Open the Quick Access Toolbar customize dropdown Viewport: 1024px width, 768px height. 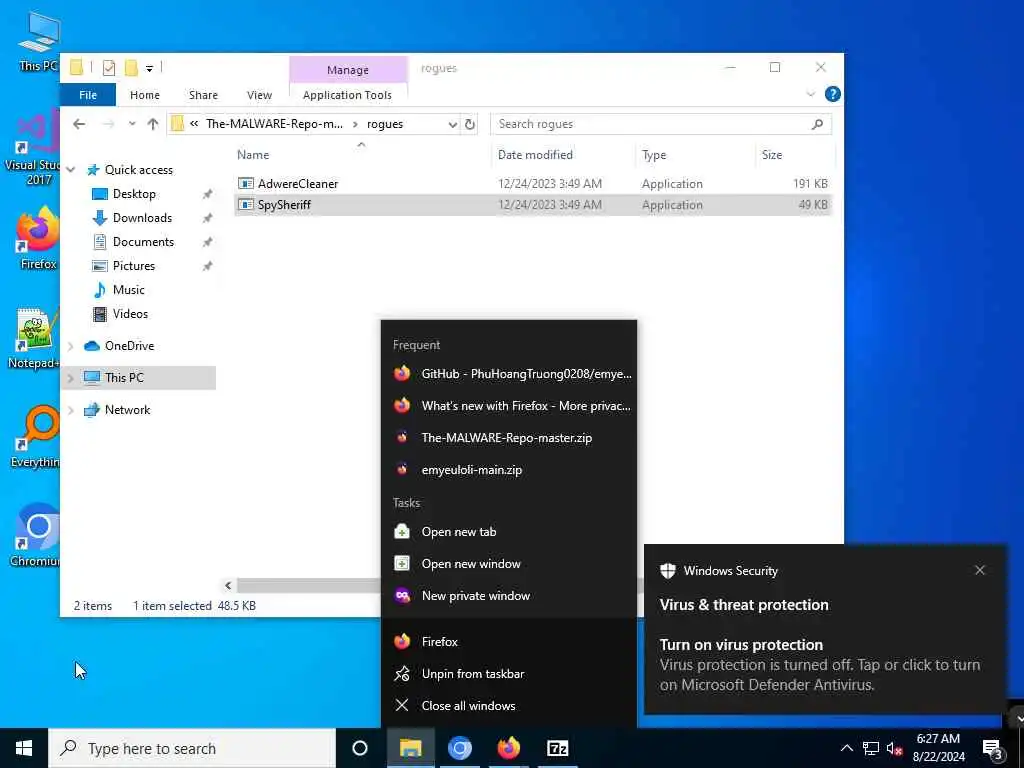[149, 68]
